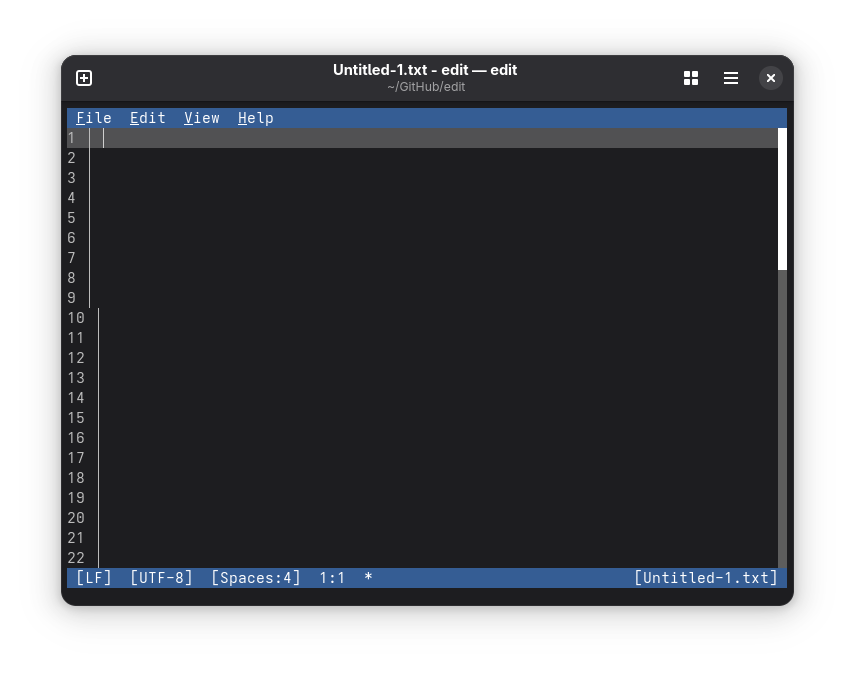855x673 pixels.
Task: Click the unsaved changes asterisk in status bar
Action: (x=369, y=576)
